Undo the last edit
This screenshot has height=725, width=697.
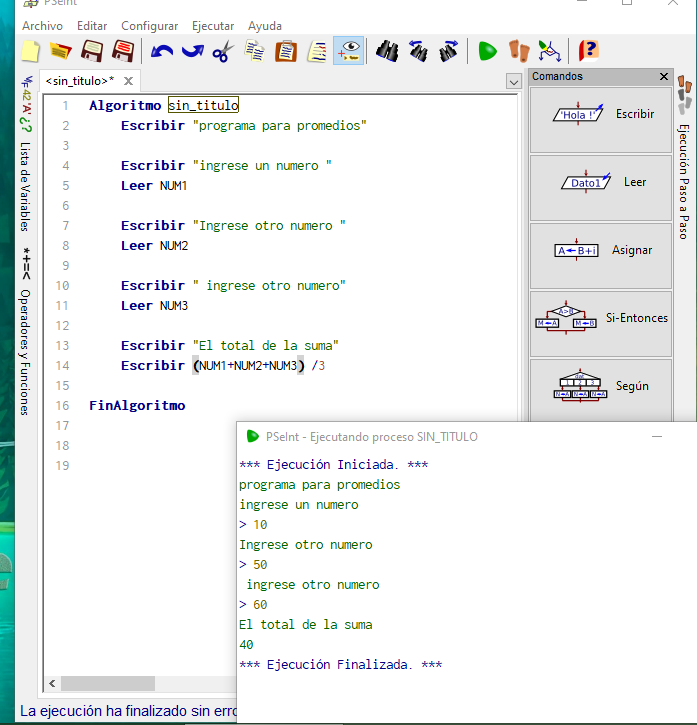[162, 51]
